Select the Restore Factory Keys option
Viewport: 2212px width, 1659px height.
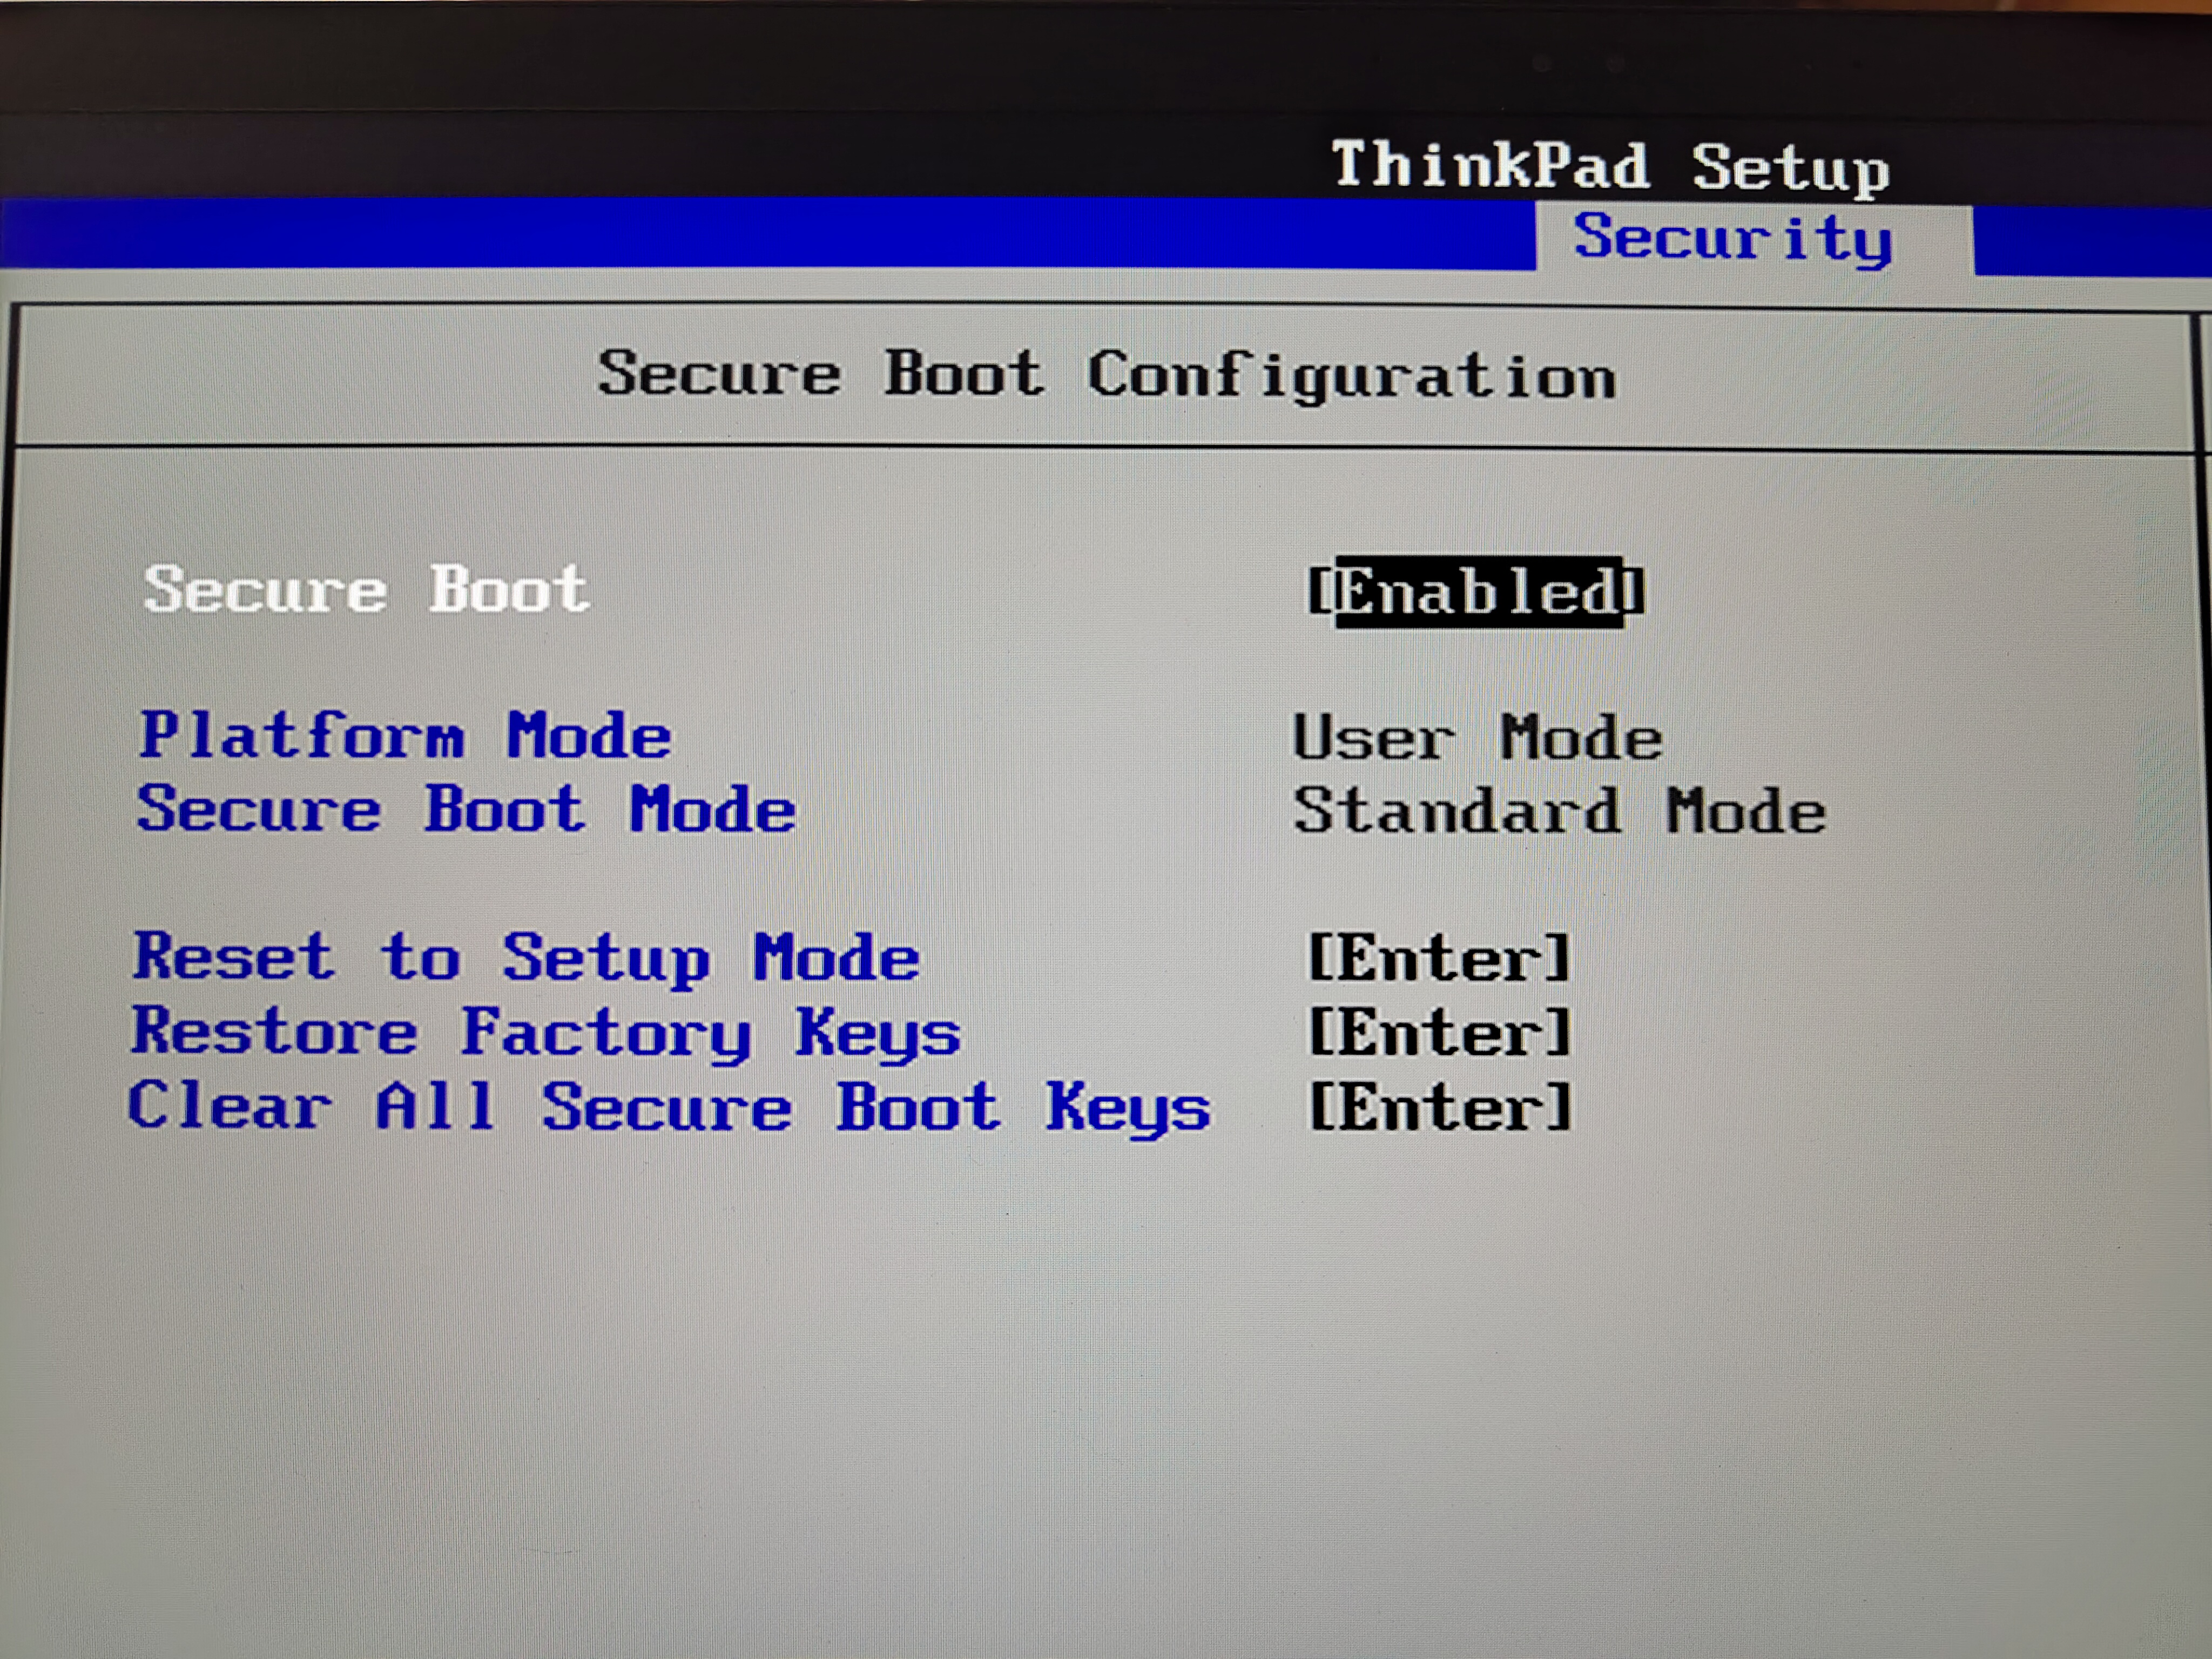click(546, 1034)
